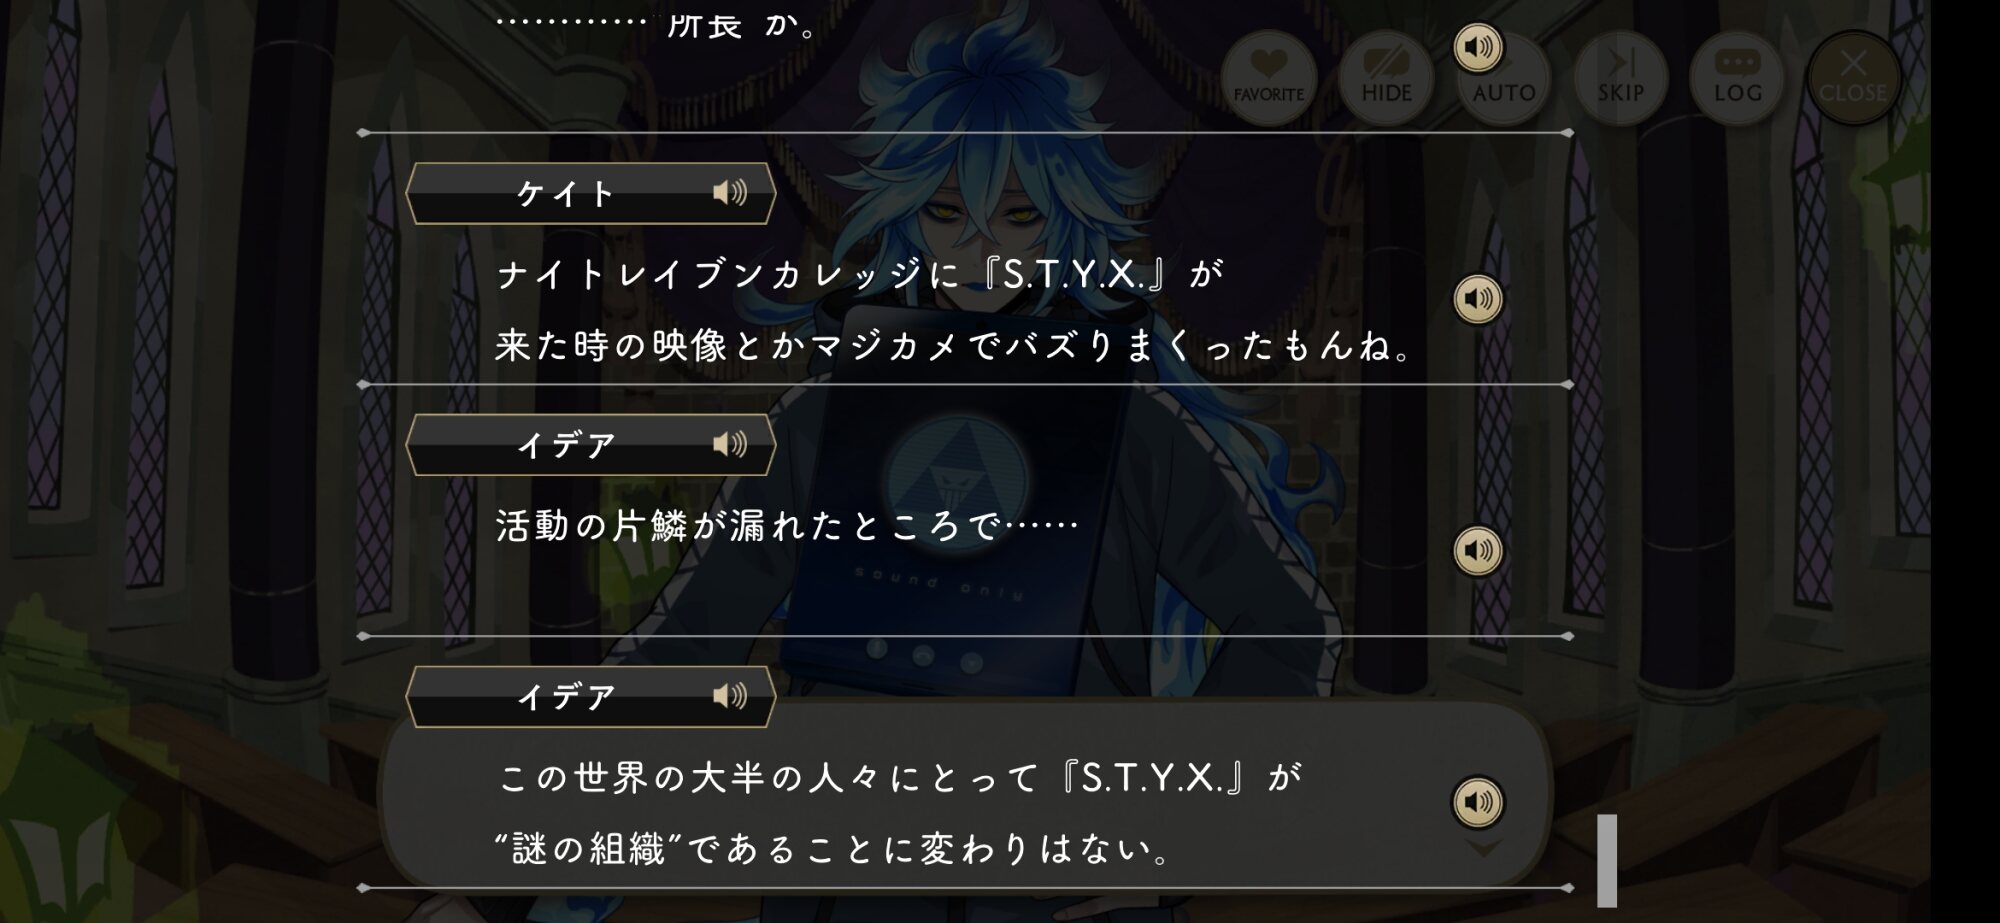Select the ケイト speaker name tag
Image resolution: width=2000 pixels, height=923 pixels.
590,193
